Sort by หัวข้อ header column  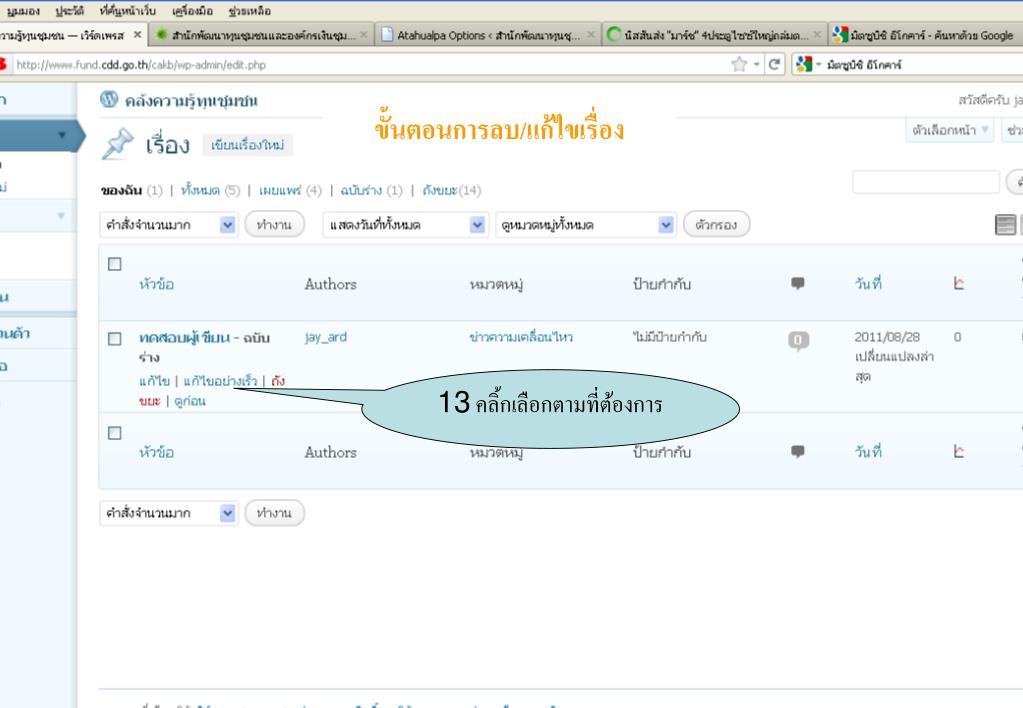157,284
